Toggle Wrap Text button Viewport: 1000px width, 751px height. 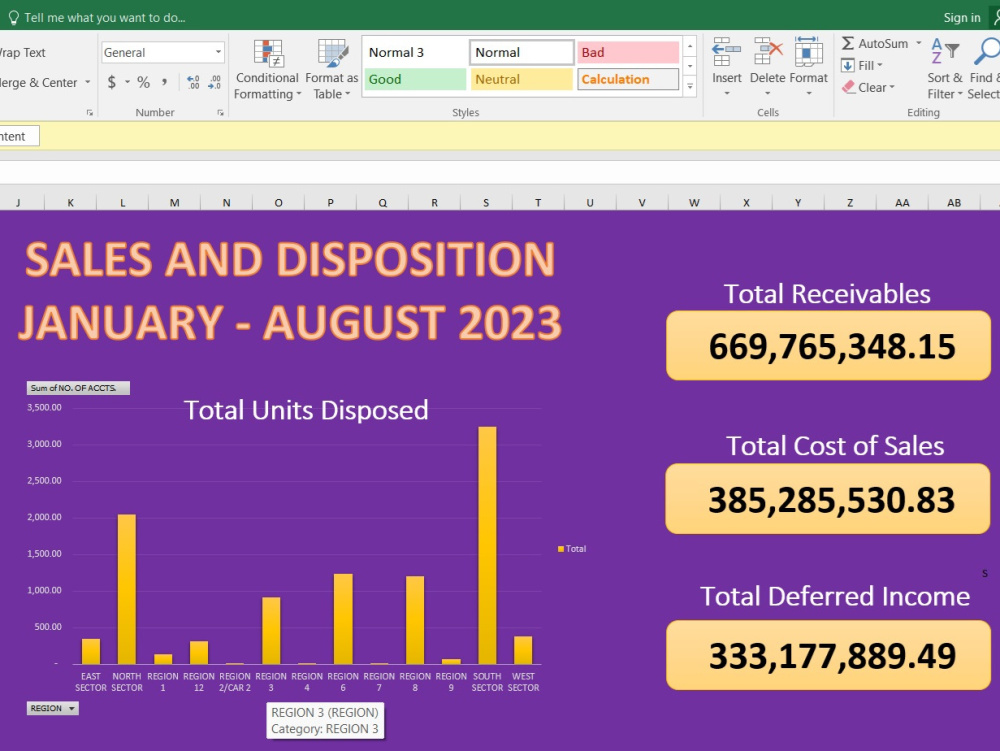pos(22,52)
